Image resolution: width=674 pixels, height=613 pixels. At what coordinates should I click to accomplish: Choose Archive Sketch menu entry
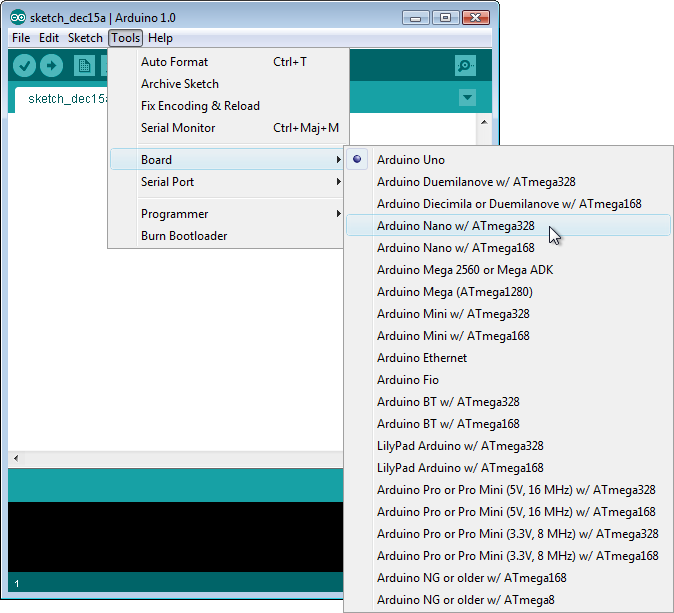pos(227,84)
